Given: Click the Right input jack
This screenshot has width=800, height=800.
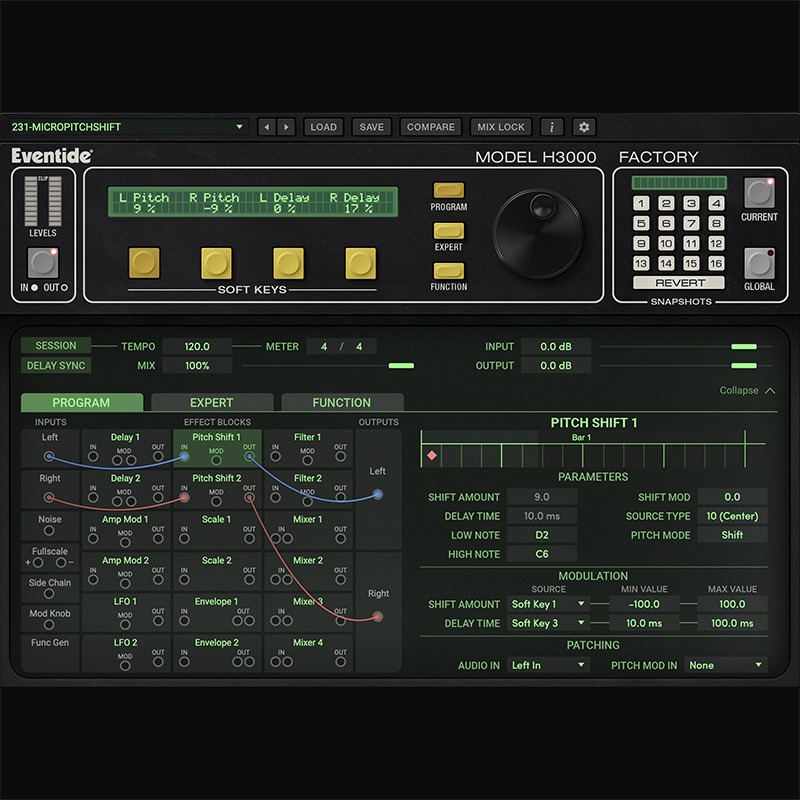Looking at the screenshot, I should click(49, 497).
